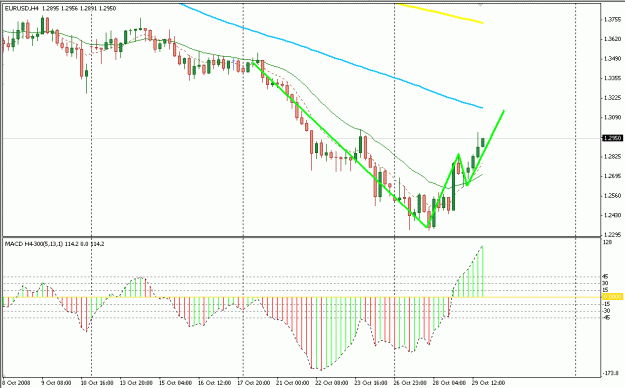The image size is (625, 388).
Task: Click the 1.2560 price axis label
Action: (612, 195)
